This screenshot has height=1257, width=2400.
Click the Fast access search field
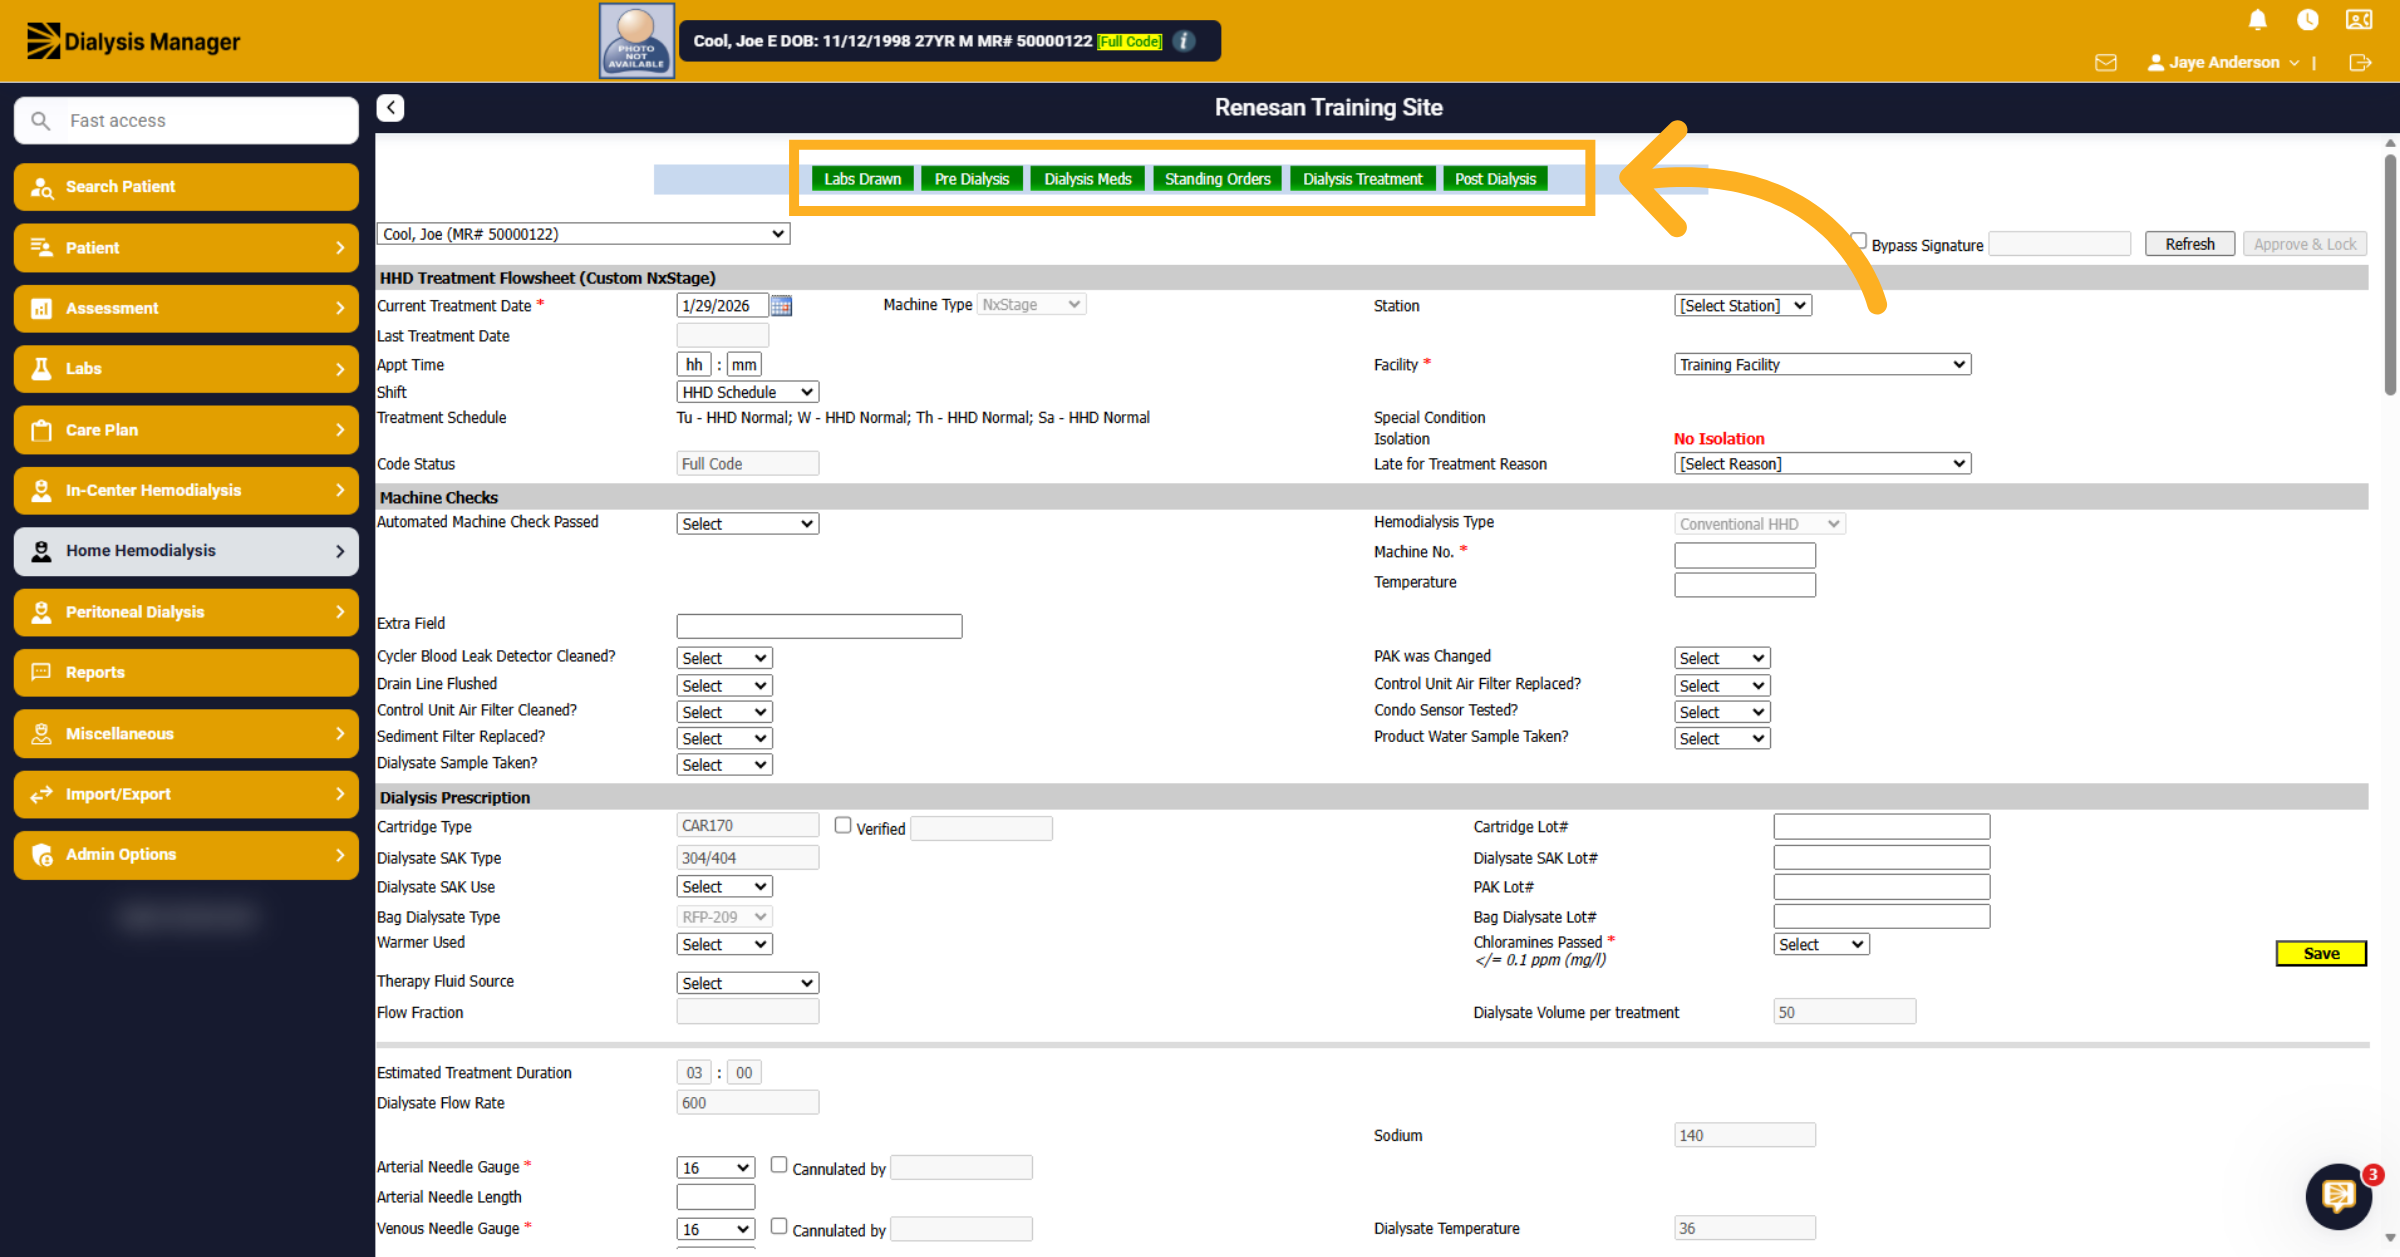tap(186, 121)
